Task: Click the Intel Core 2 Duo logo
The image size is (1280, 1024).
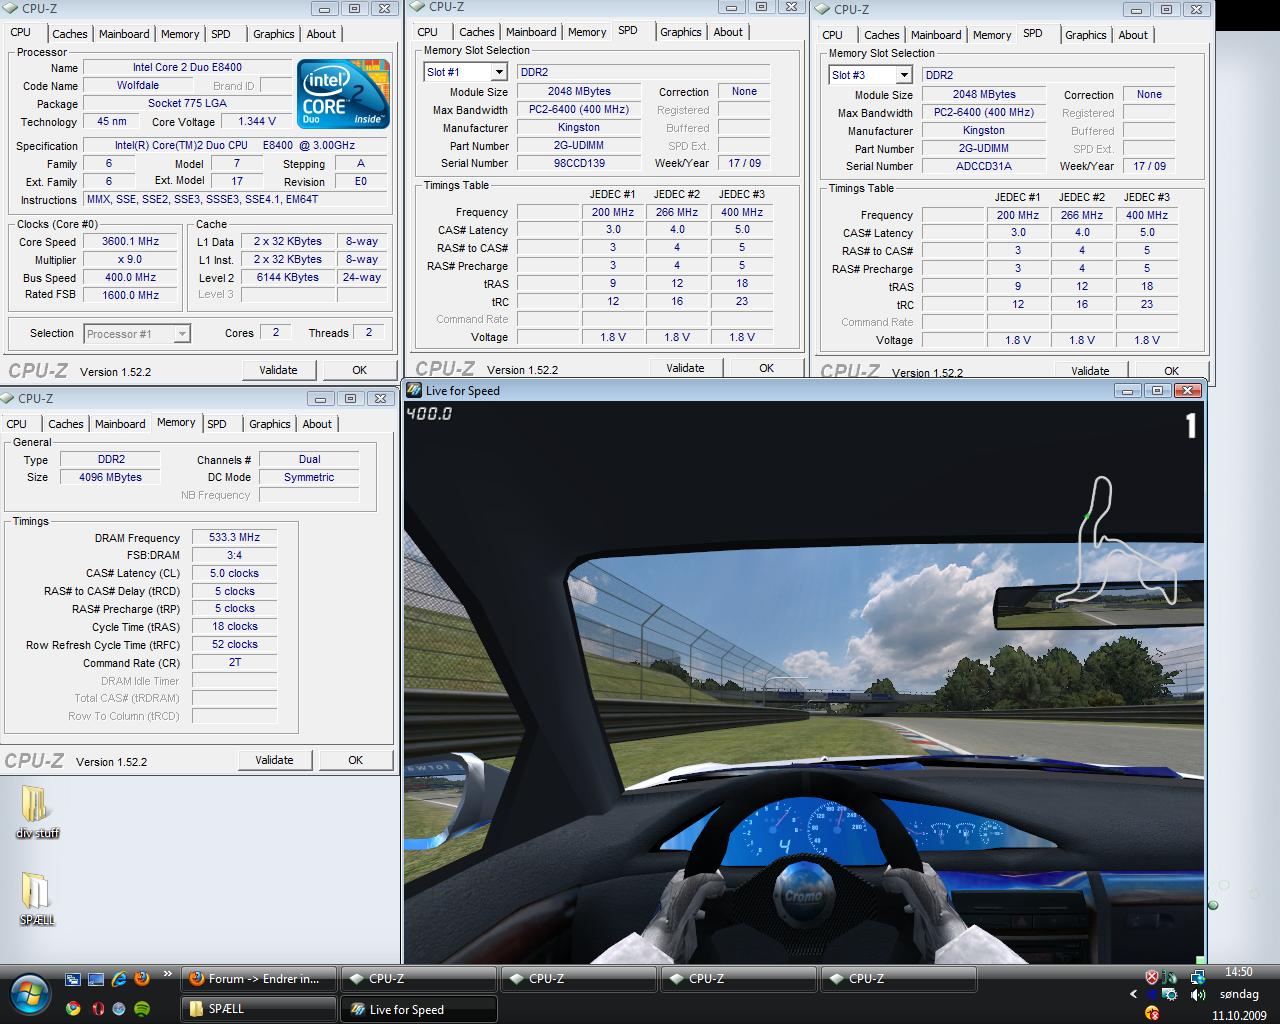Action: (342, 93)
